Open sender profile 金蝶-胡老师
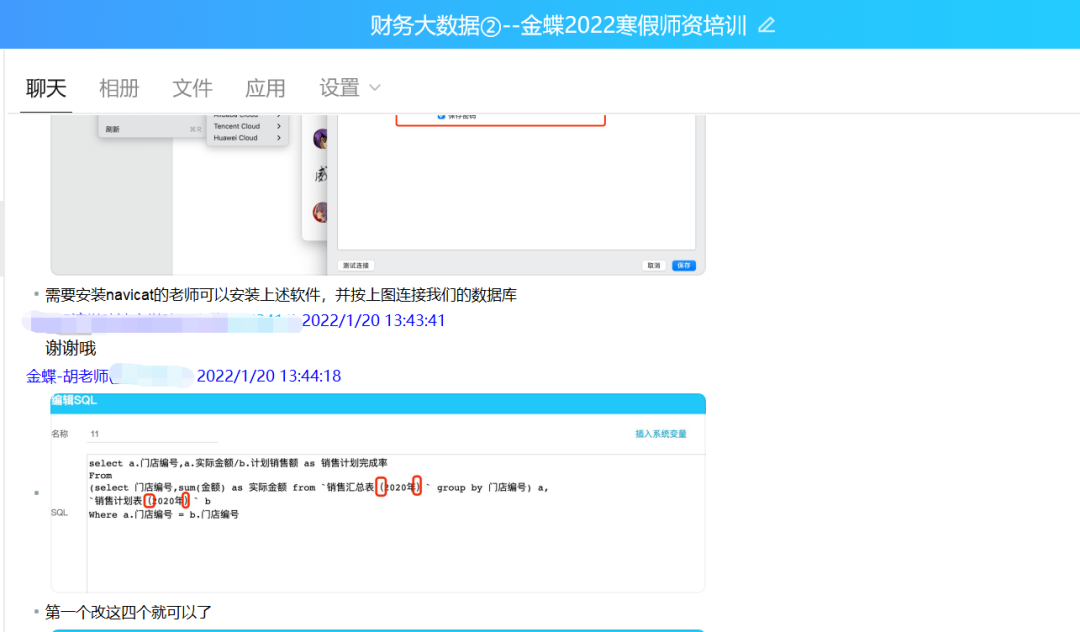1080x632 pixels. click(67, 377)
